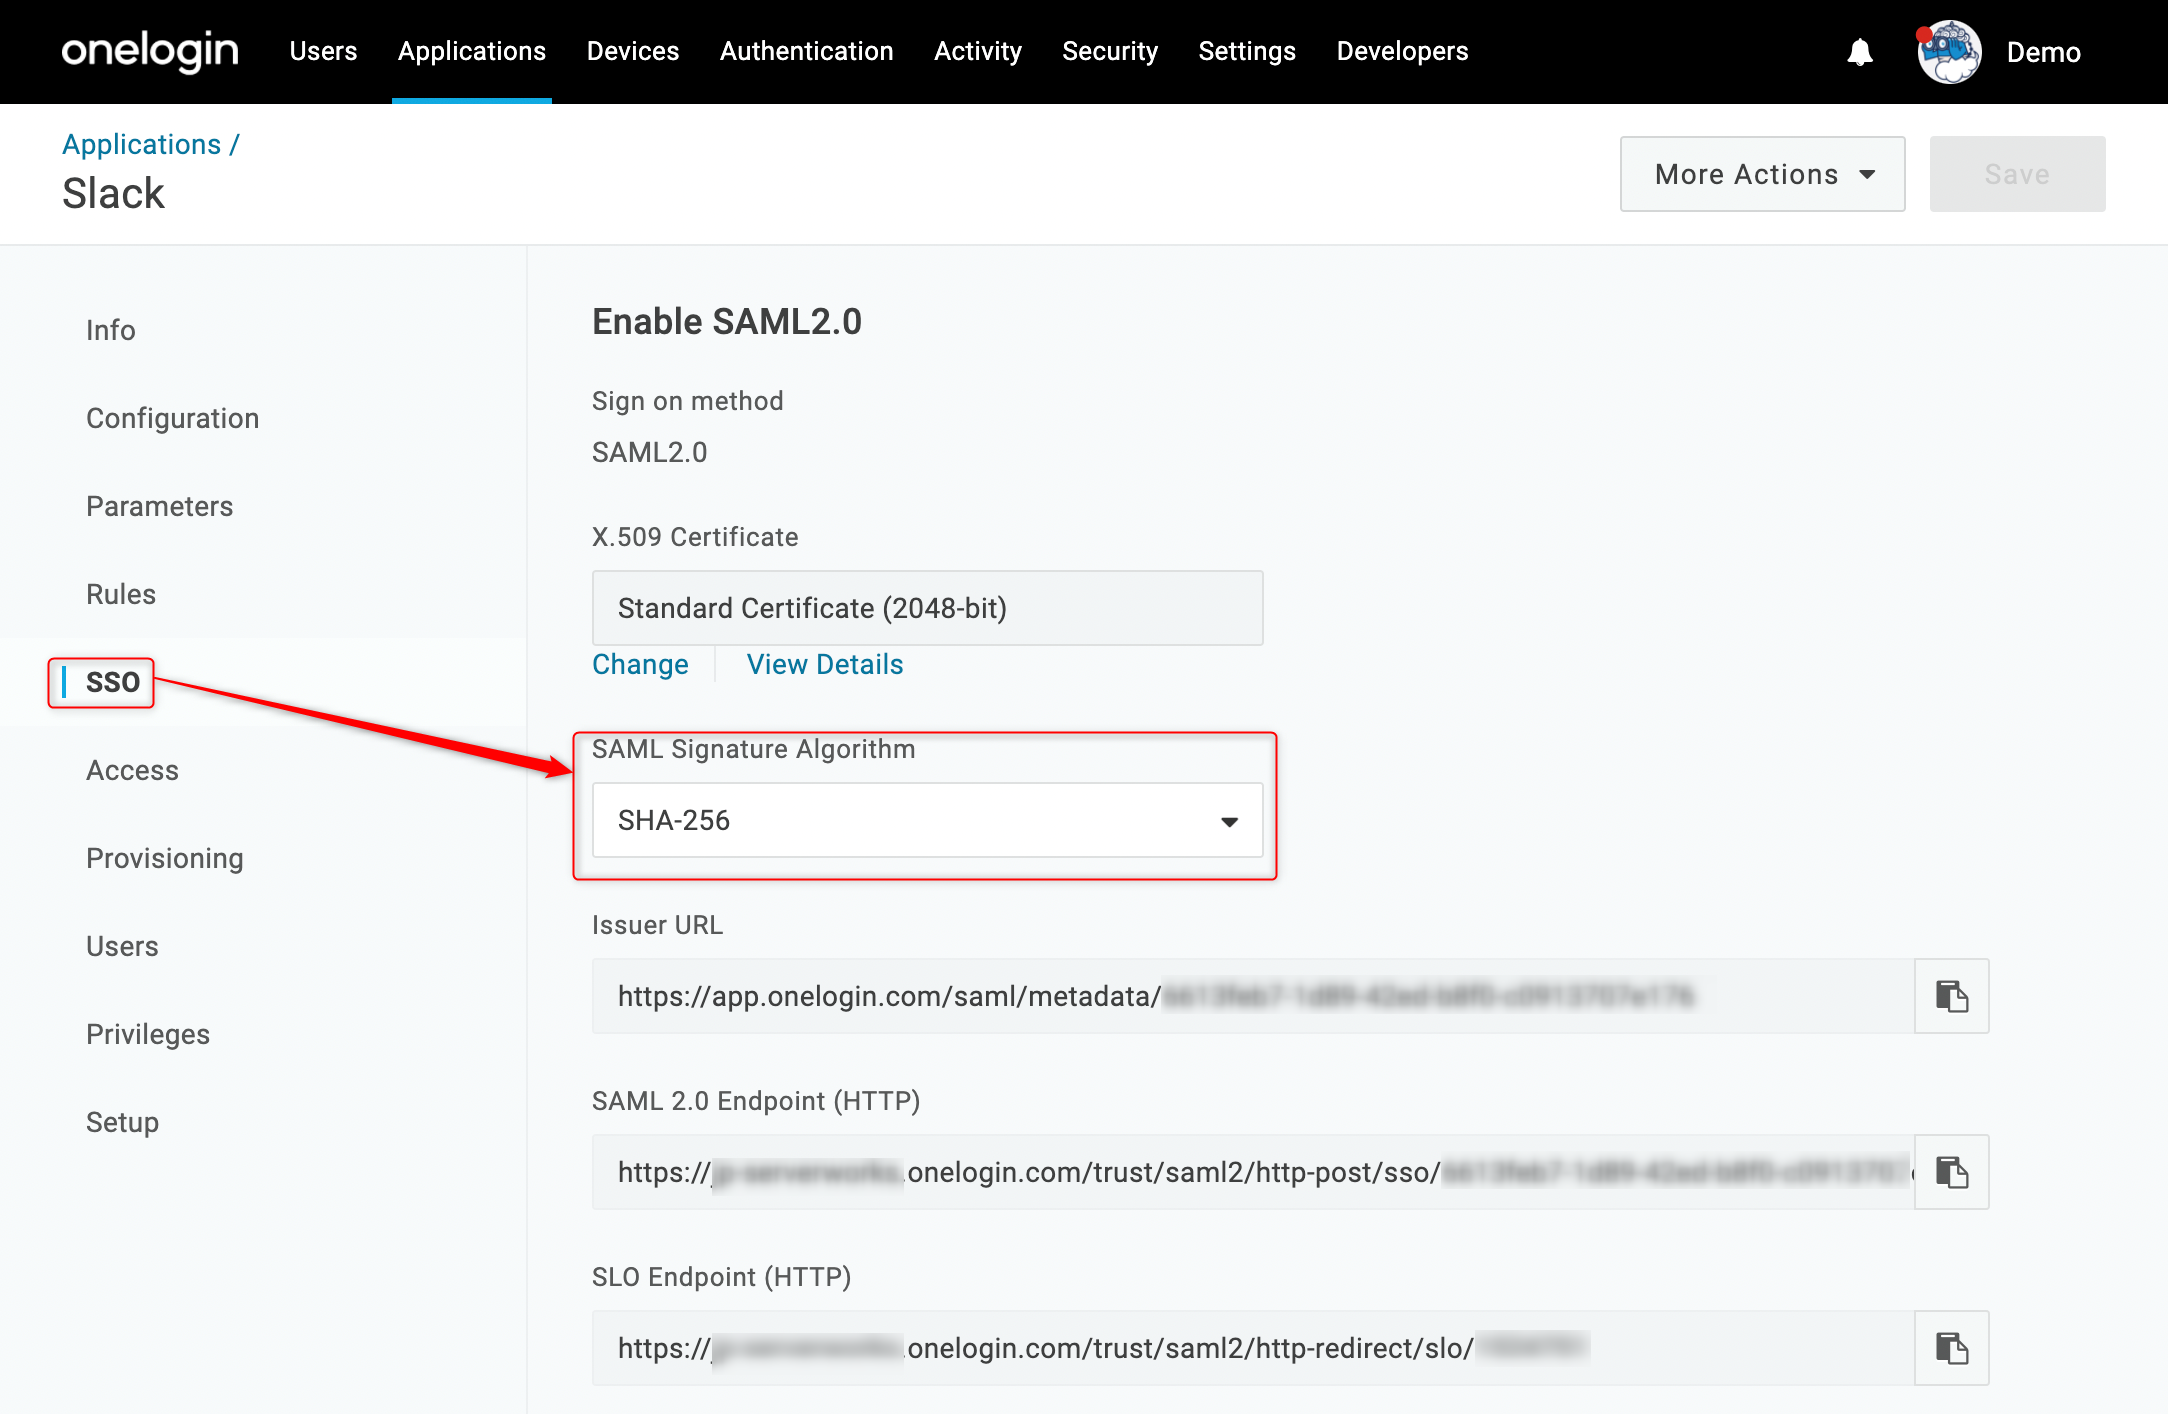Click the SLO Endpoint URL field
The width and height of the screenshot is (2168, 1414).
coord(1253,1348)
